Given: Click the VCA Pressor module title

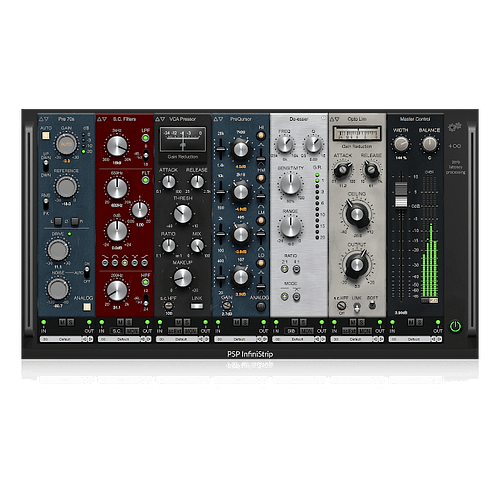Looking at the screenshot, I should tap(183, 119).
